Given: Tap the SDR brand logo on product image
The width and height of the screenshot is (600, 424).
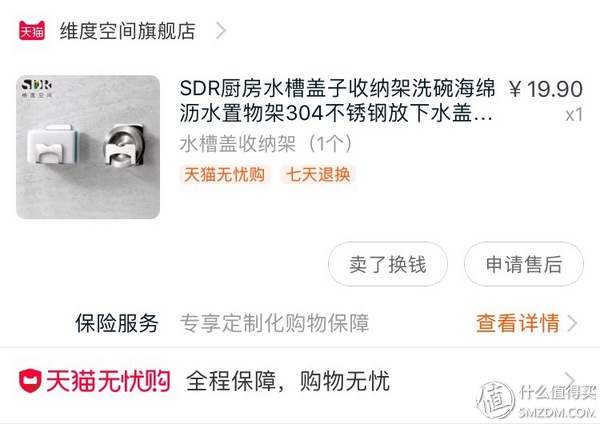Looking at the screenshot, I should [36, 88].
